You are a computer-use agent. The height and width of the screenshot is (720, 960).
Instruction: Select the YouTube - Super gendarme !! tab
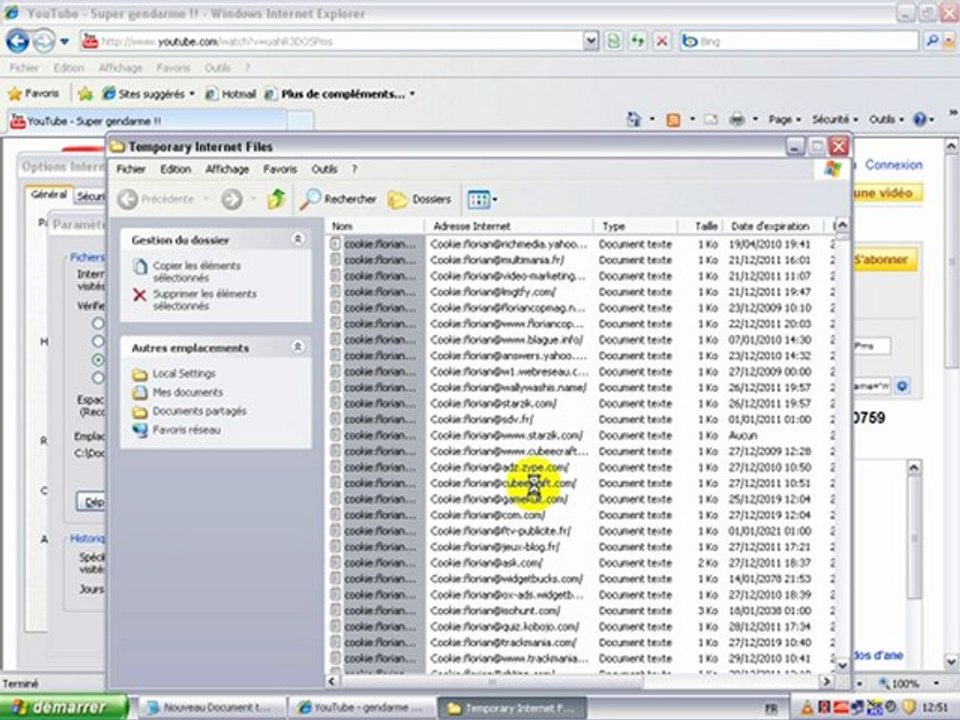[147, 121]
